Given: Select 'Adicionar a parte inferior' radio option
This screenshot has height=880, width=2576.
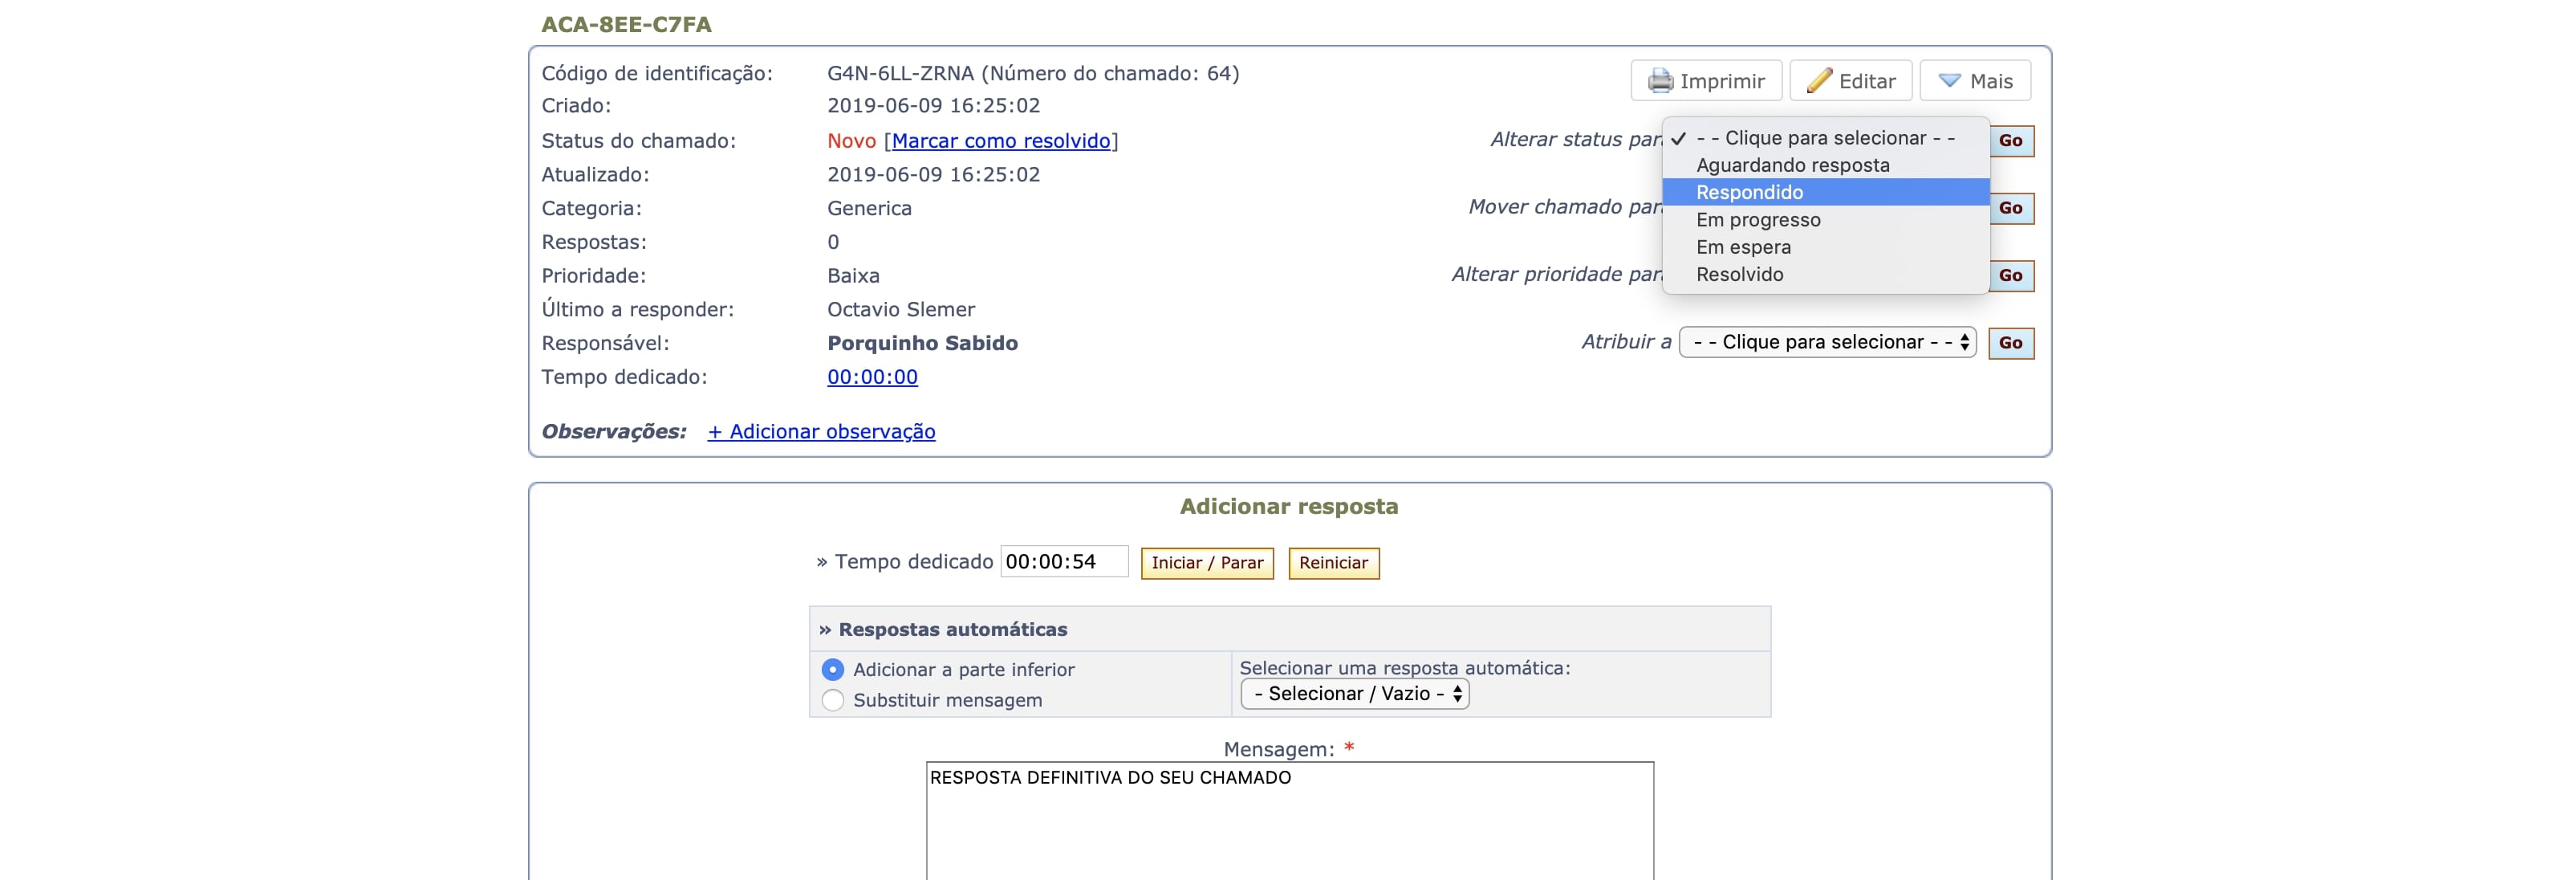Looking at the screenshot, I should 832,669.
